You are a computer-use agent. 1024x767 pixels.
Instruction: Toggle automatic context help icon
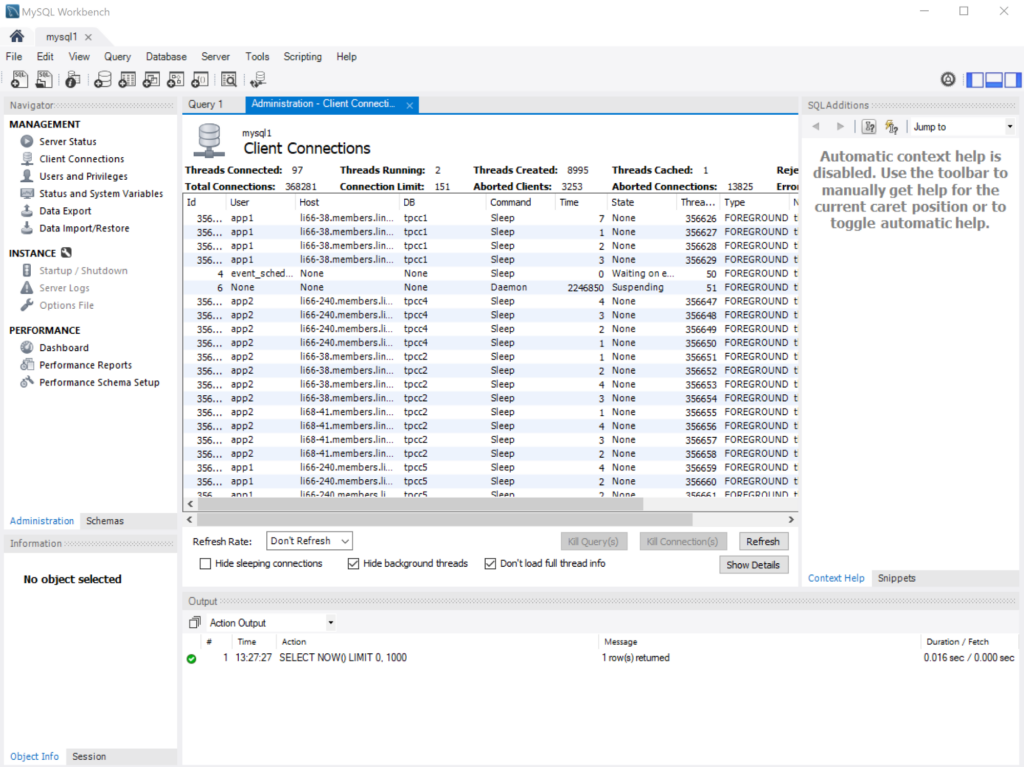[x=890, y=127]
